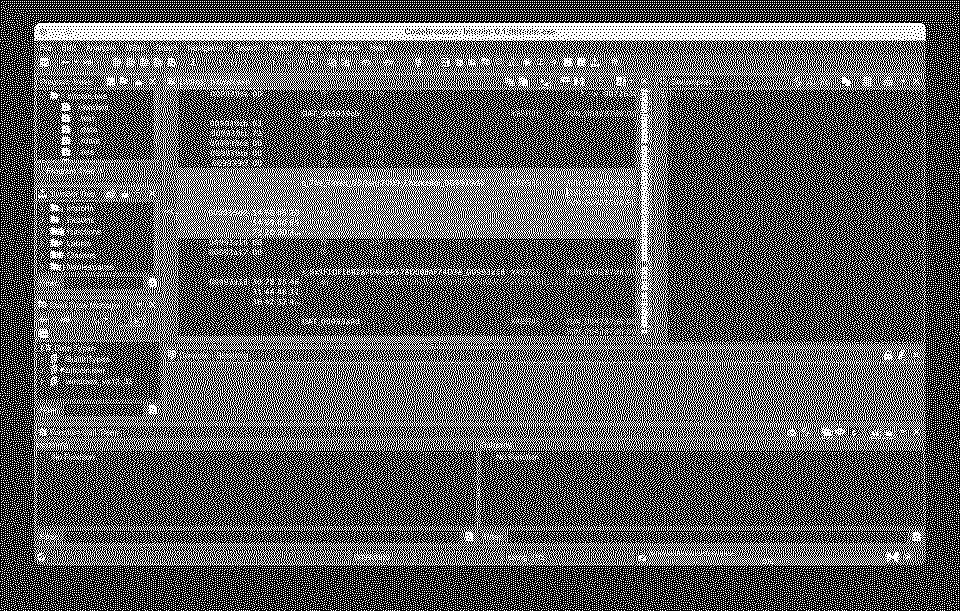Expand the Functions node in Symbol Tree
This screenshot has width=960, height=611.
click(x=45, y=231)
